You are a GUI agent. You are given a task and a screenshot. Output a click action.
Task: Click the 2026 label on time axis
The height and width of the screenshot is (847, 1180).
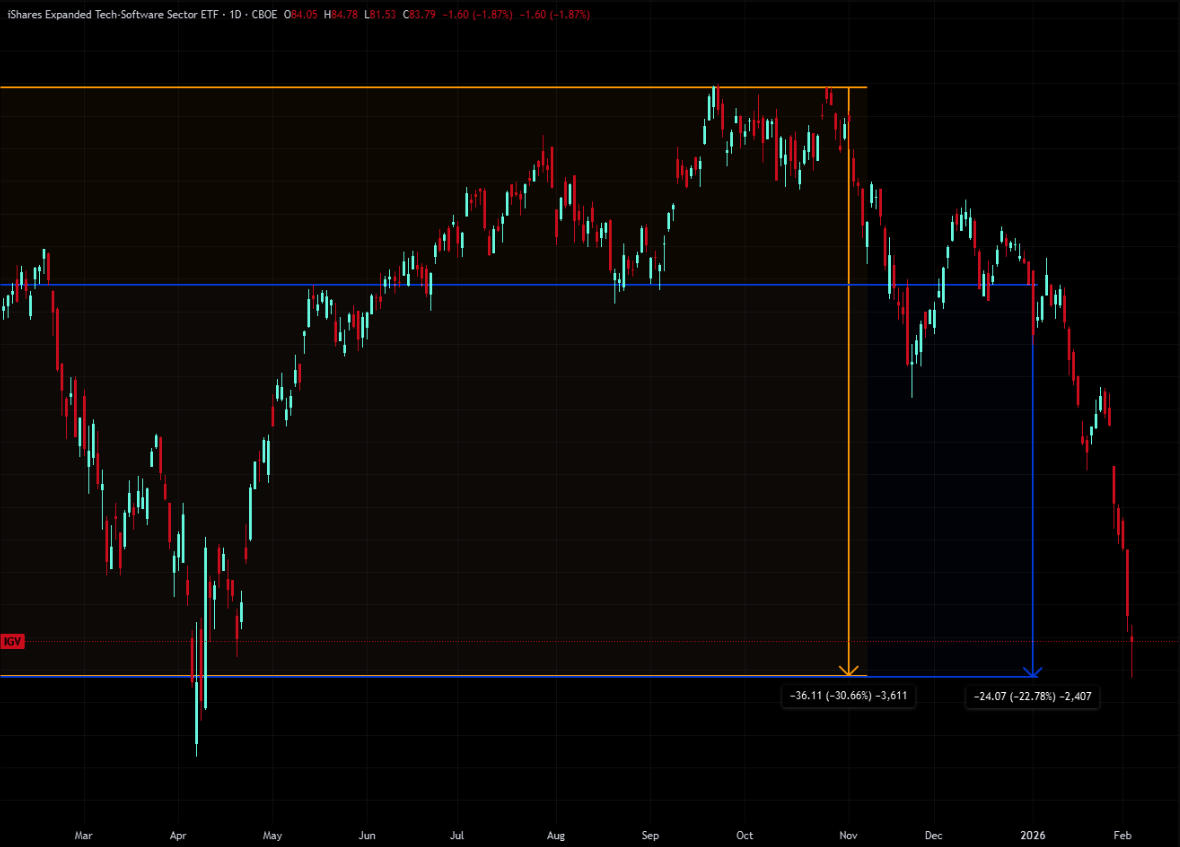[x=1032, y=833]
